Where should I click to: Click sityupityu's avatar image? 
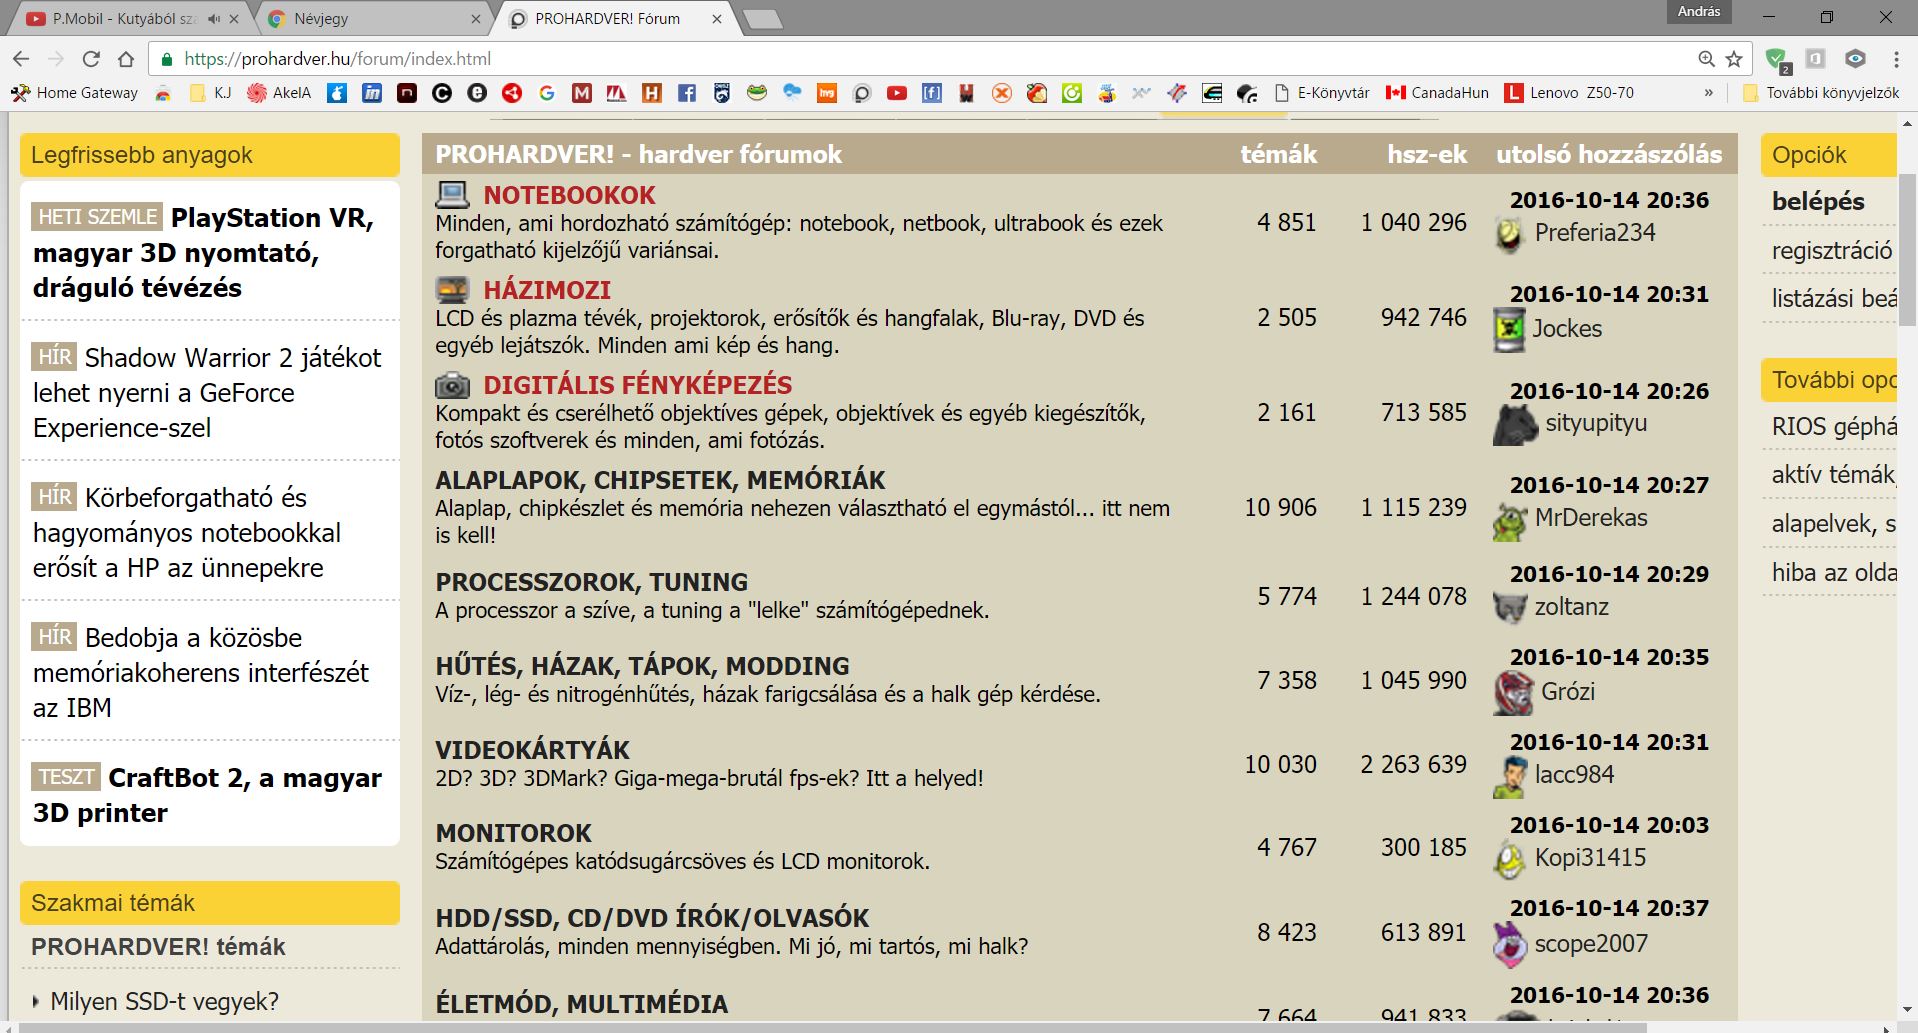click(x=1515, y=425)
